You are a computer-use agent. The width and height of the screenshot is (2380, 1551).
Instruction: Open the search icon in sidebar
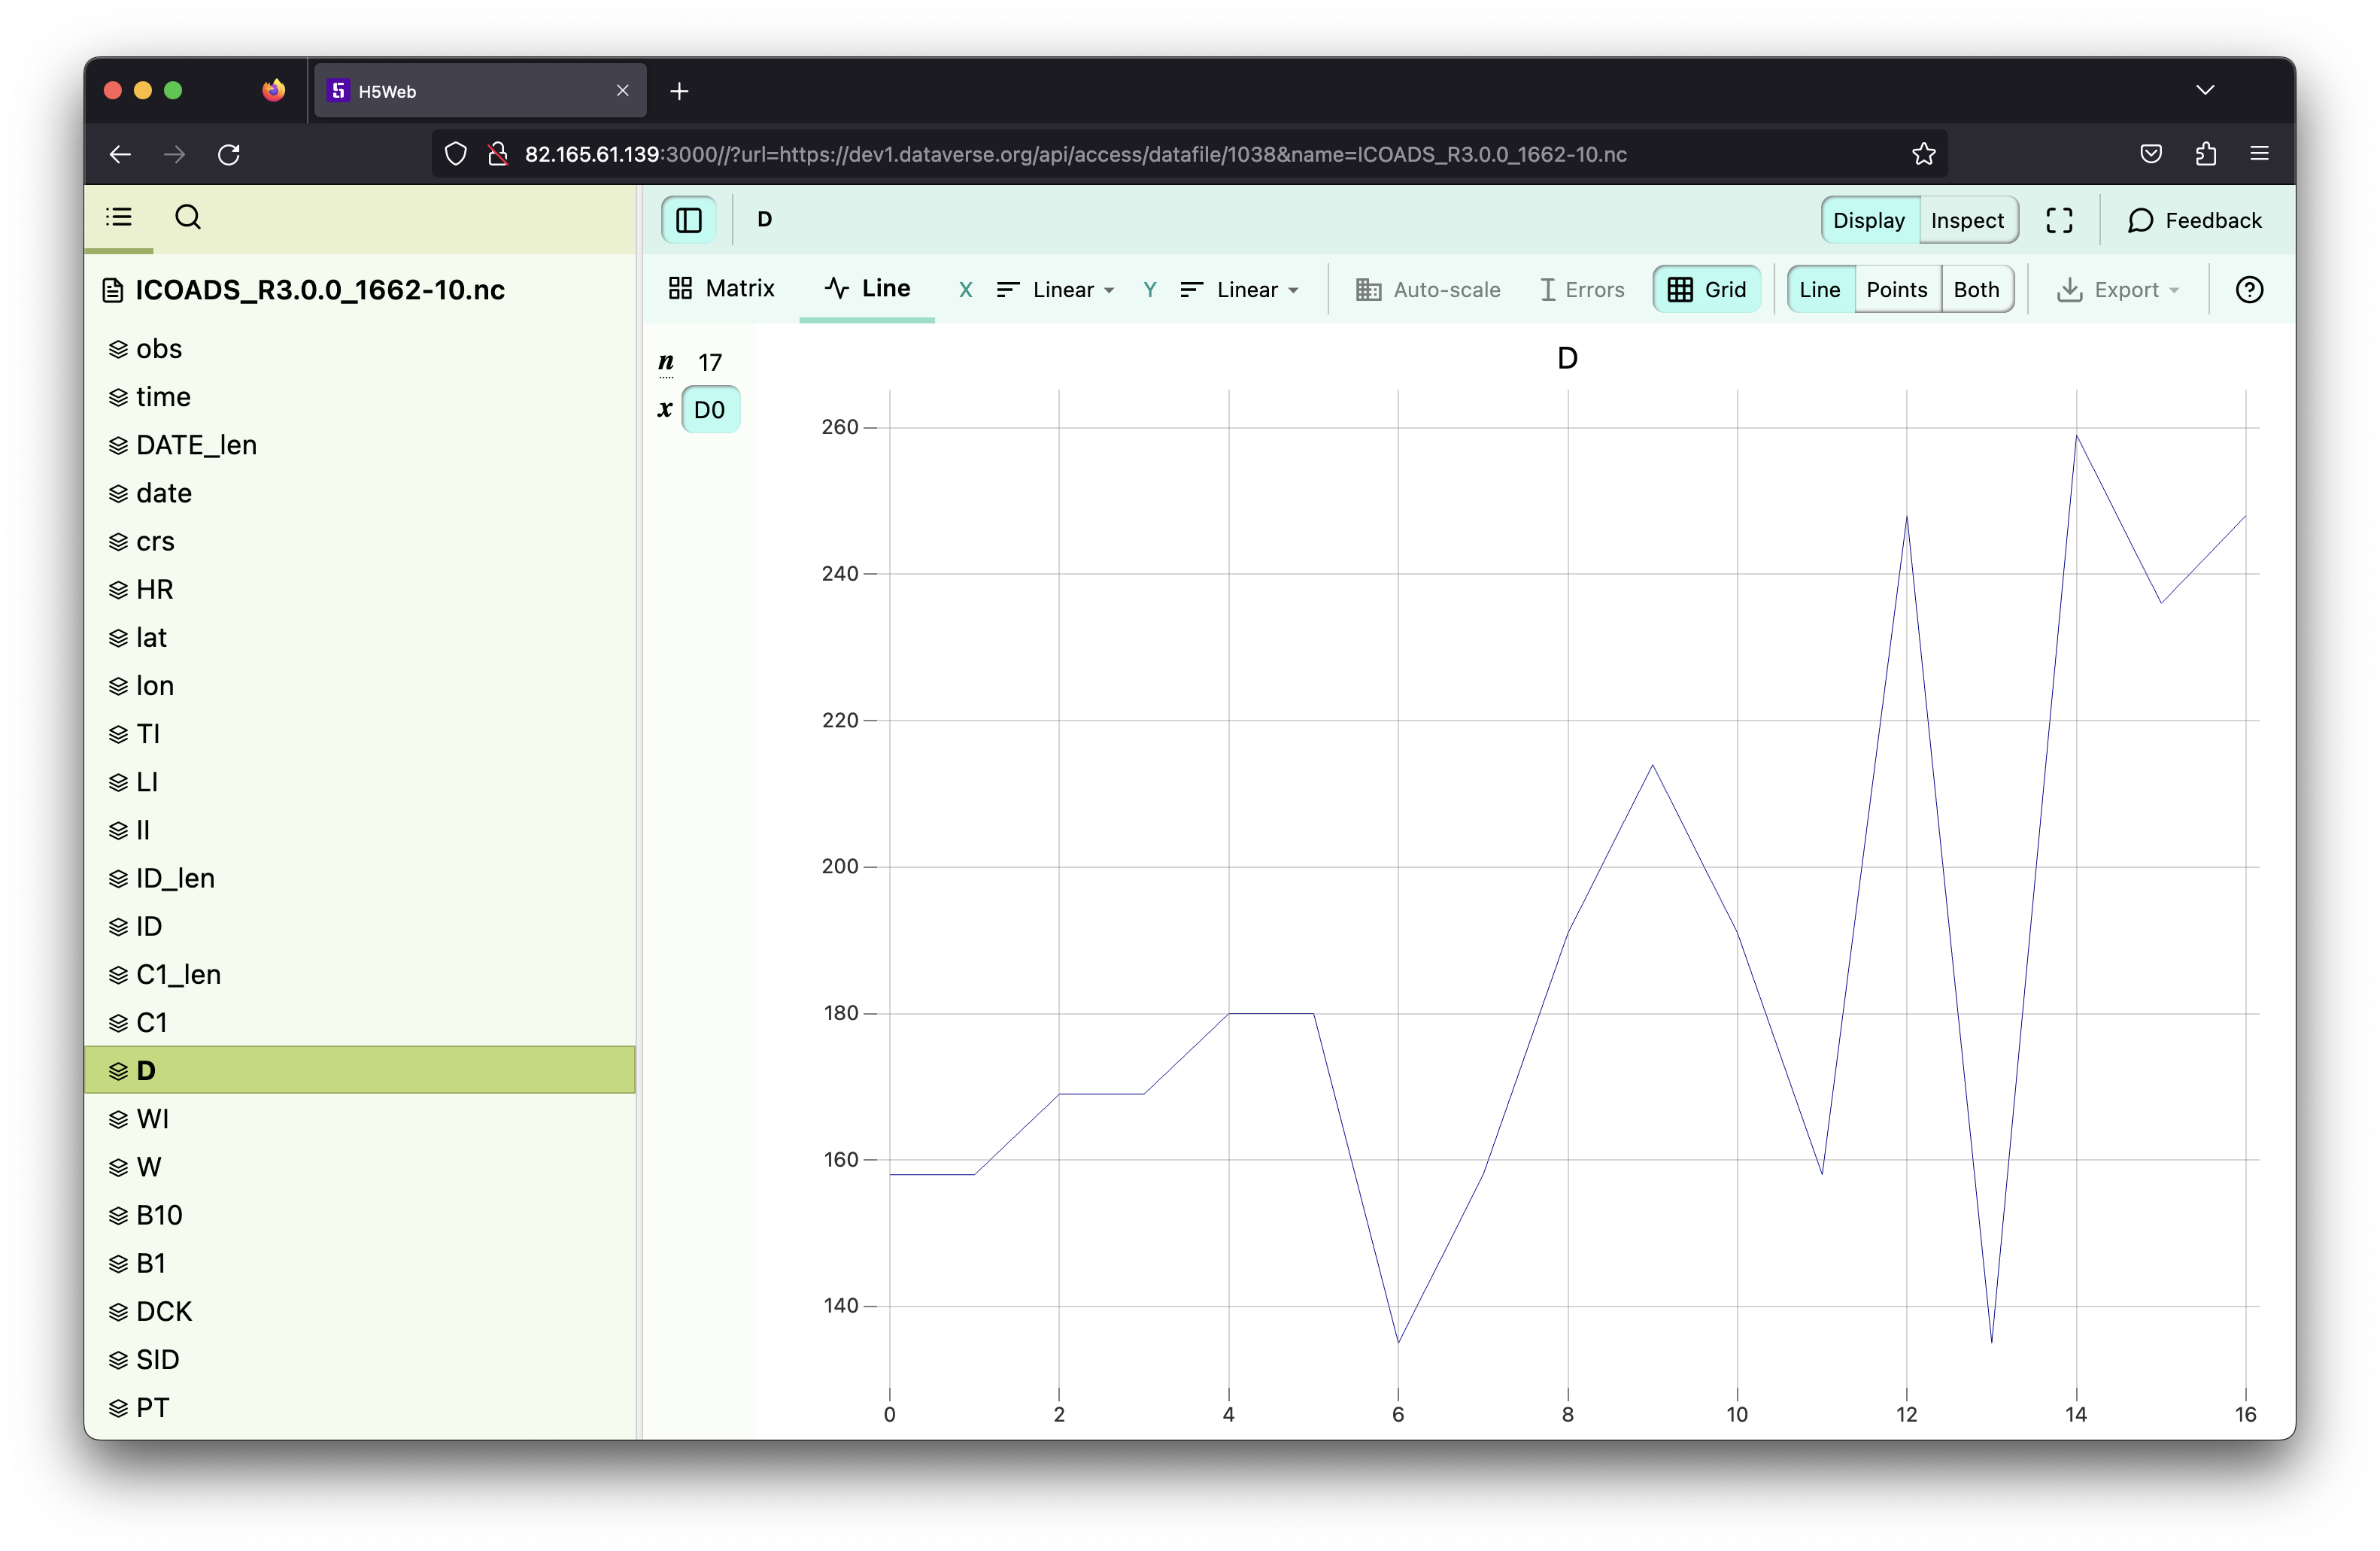(x=188, y=217)
